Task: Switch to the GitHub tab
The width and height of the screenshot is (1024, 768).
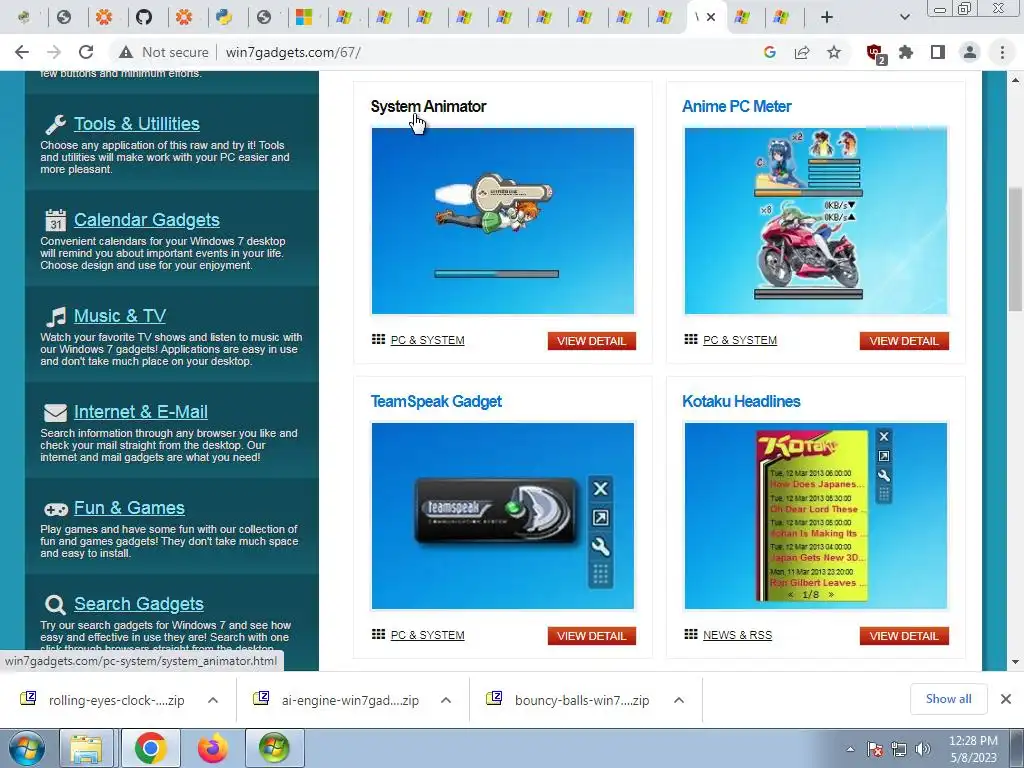Action: (x=144, y=17)
